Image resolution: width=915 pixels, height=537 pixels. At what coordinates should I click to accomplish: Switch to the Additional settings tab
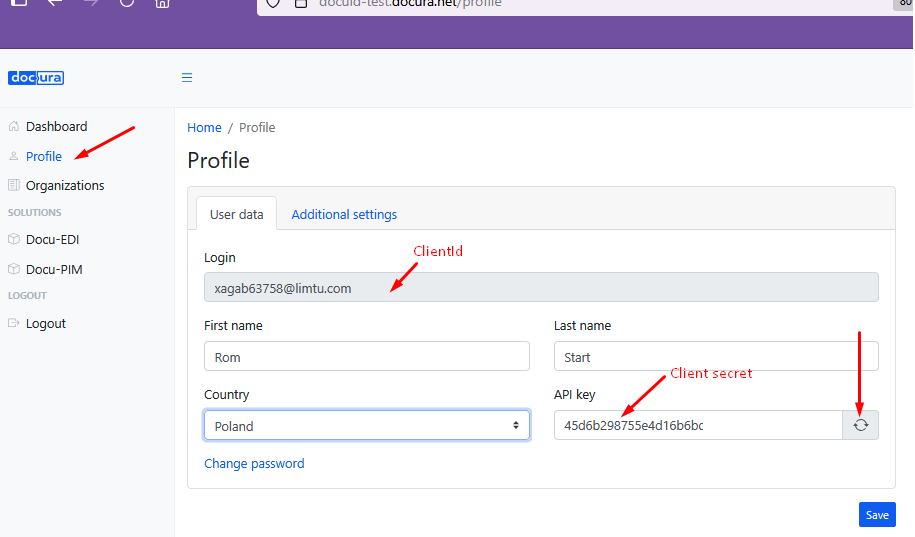click(x=344, y=214)
